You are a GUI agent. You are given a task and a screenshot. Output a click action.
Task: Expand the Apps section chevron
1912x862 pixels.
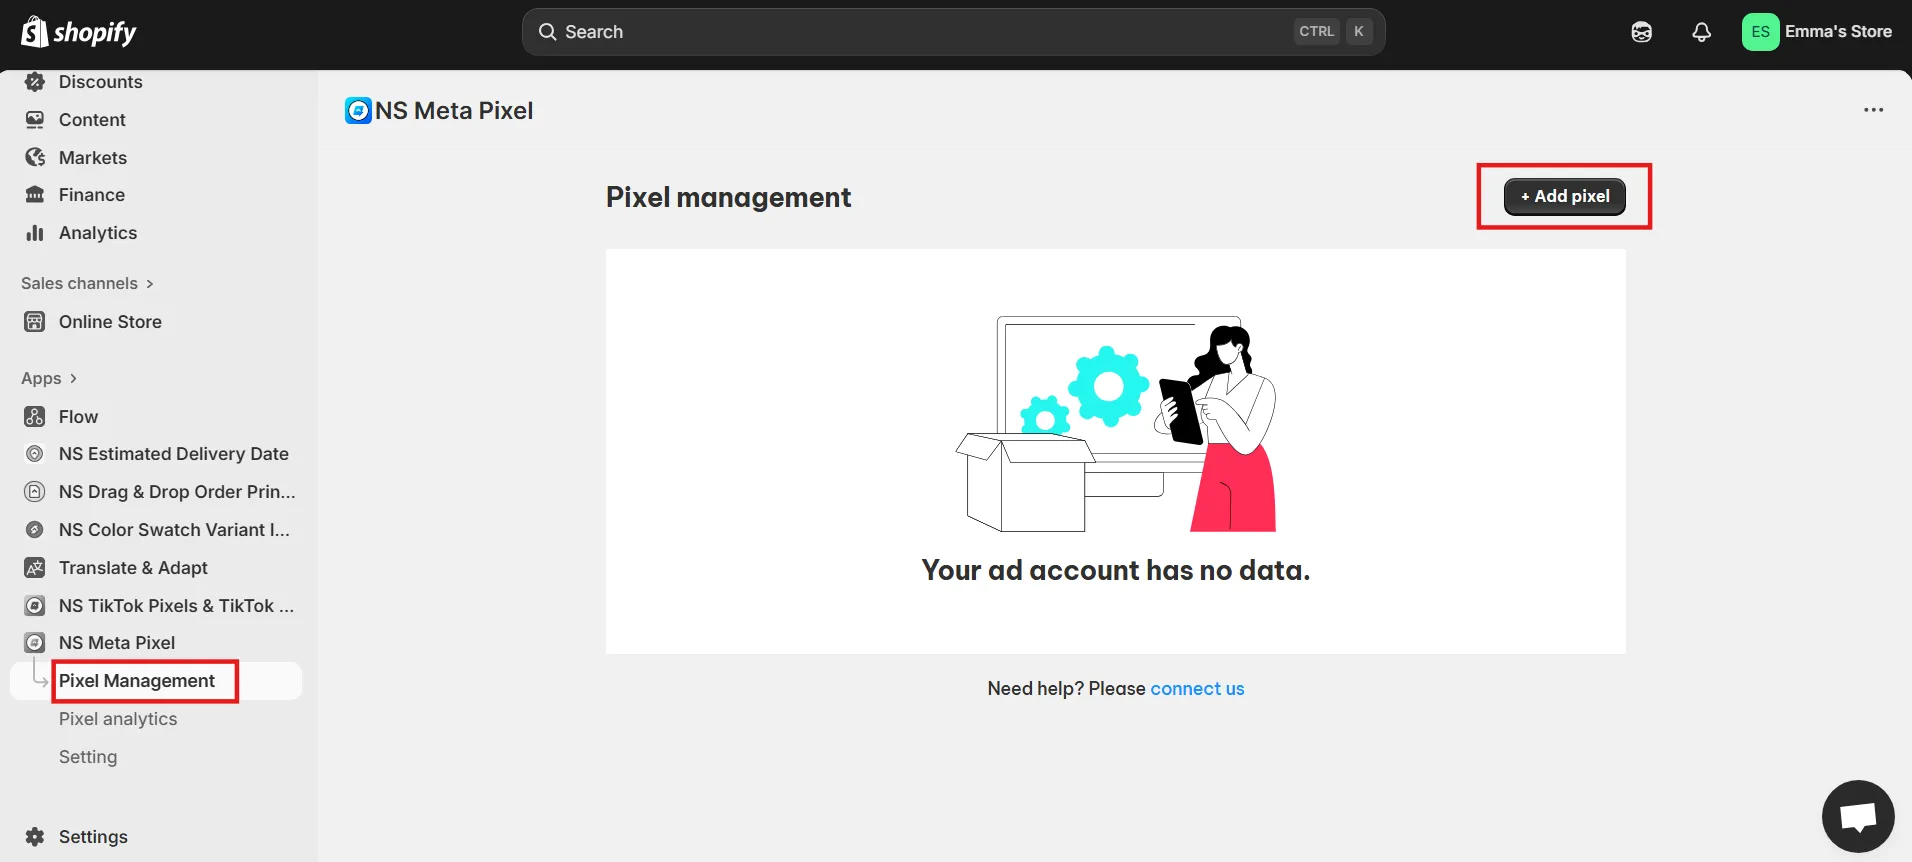[73, 379]
